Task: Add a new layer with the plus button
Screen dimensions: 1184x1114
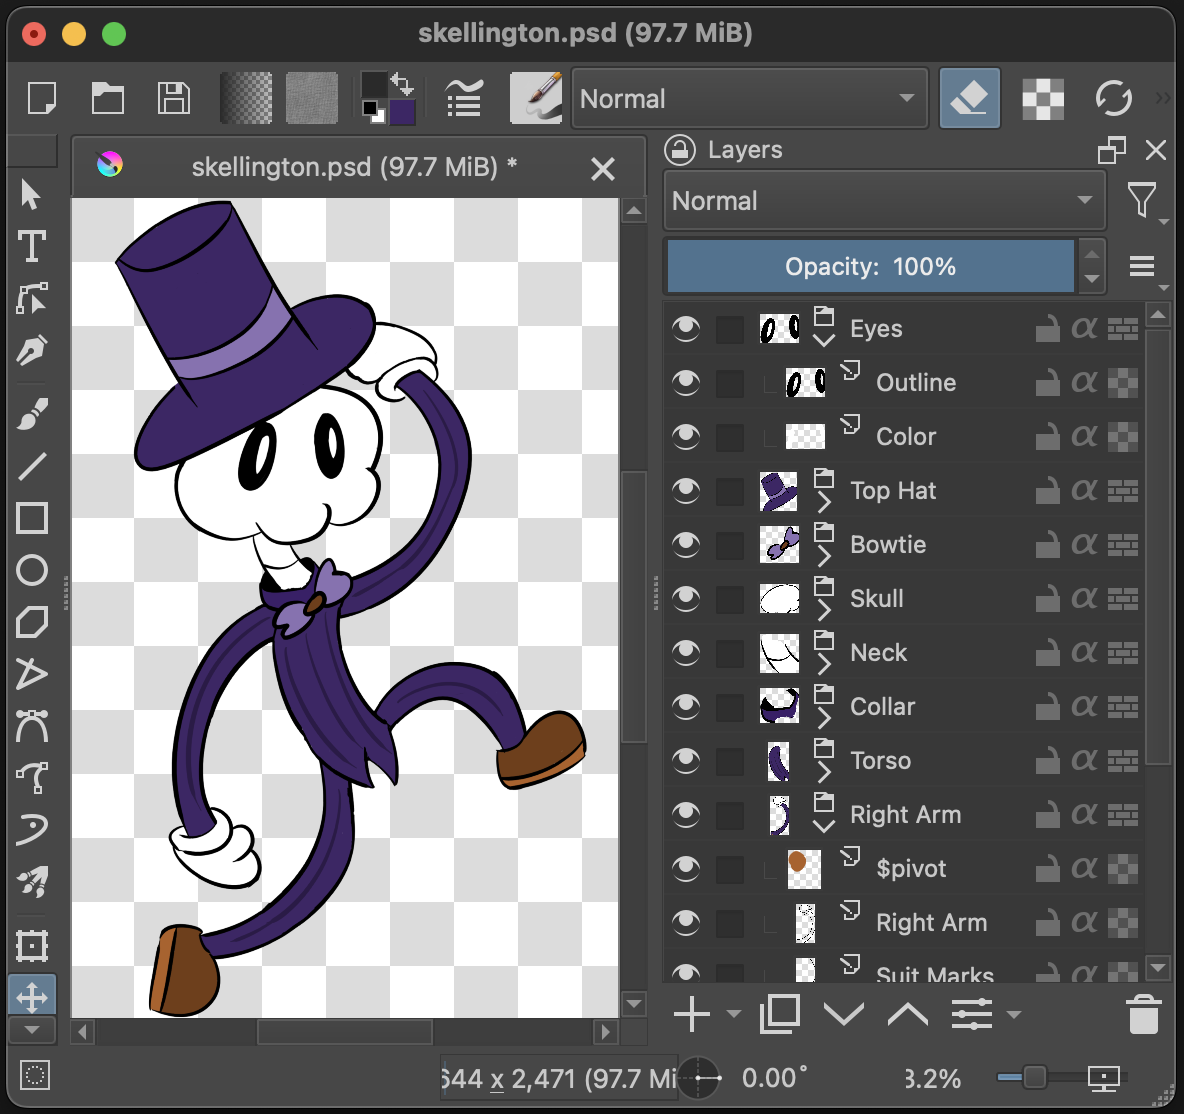Action: click(x=690, y=1014)
